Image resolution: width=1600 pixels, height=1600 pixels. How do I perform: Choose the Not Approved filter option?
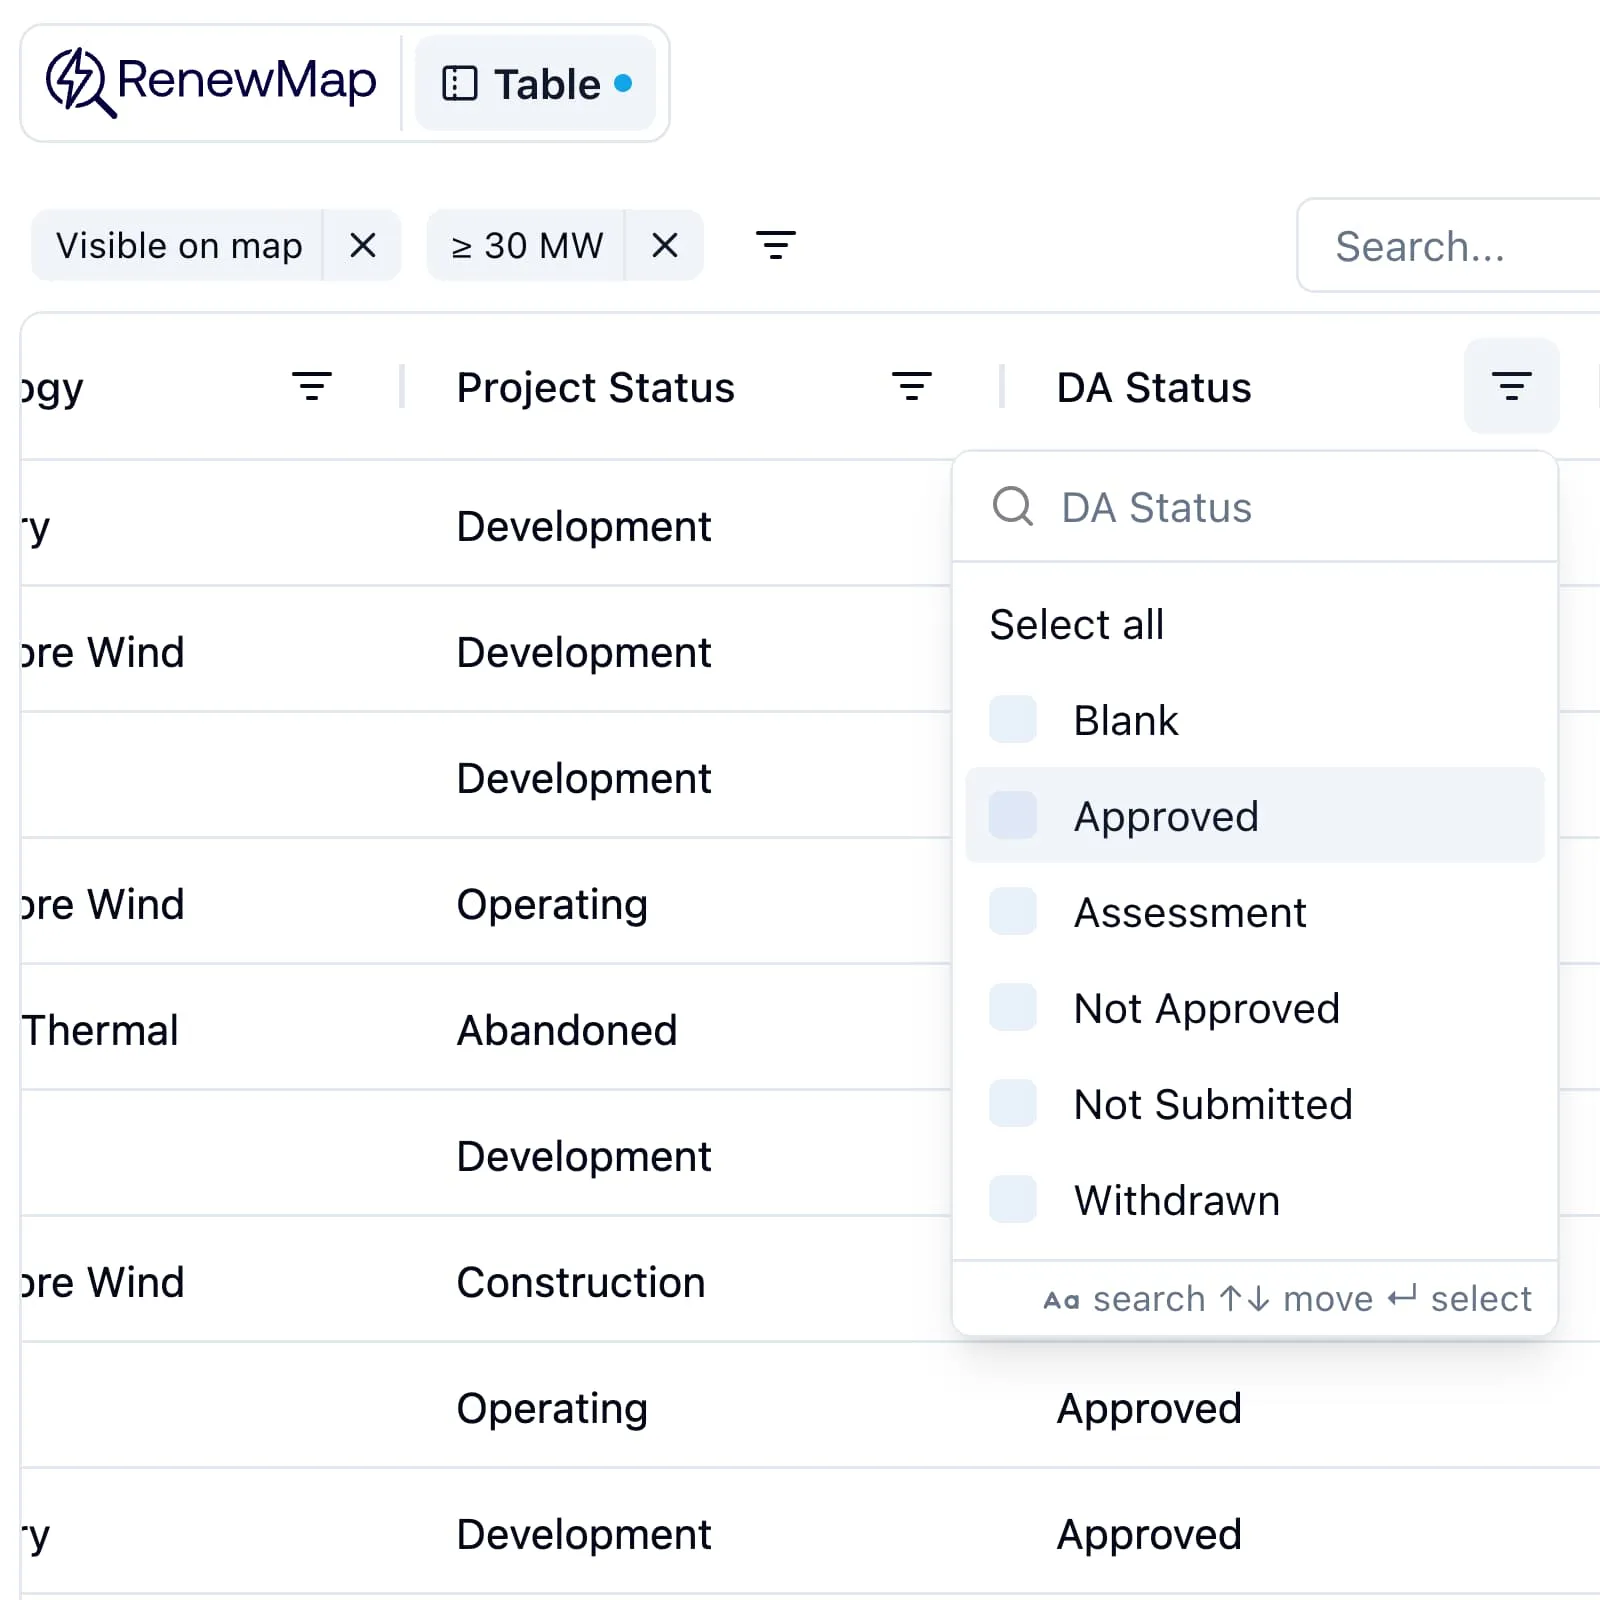1012,1006
